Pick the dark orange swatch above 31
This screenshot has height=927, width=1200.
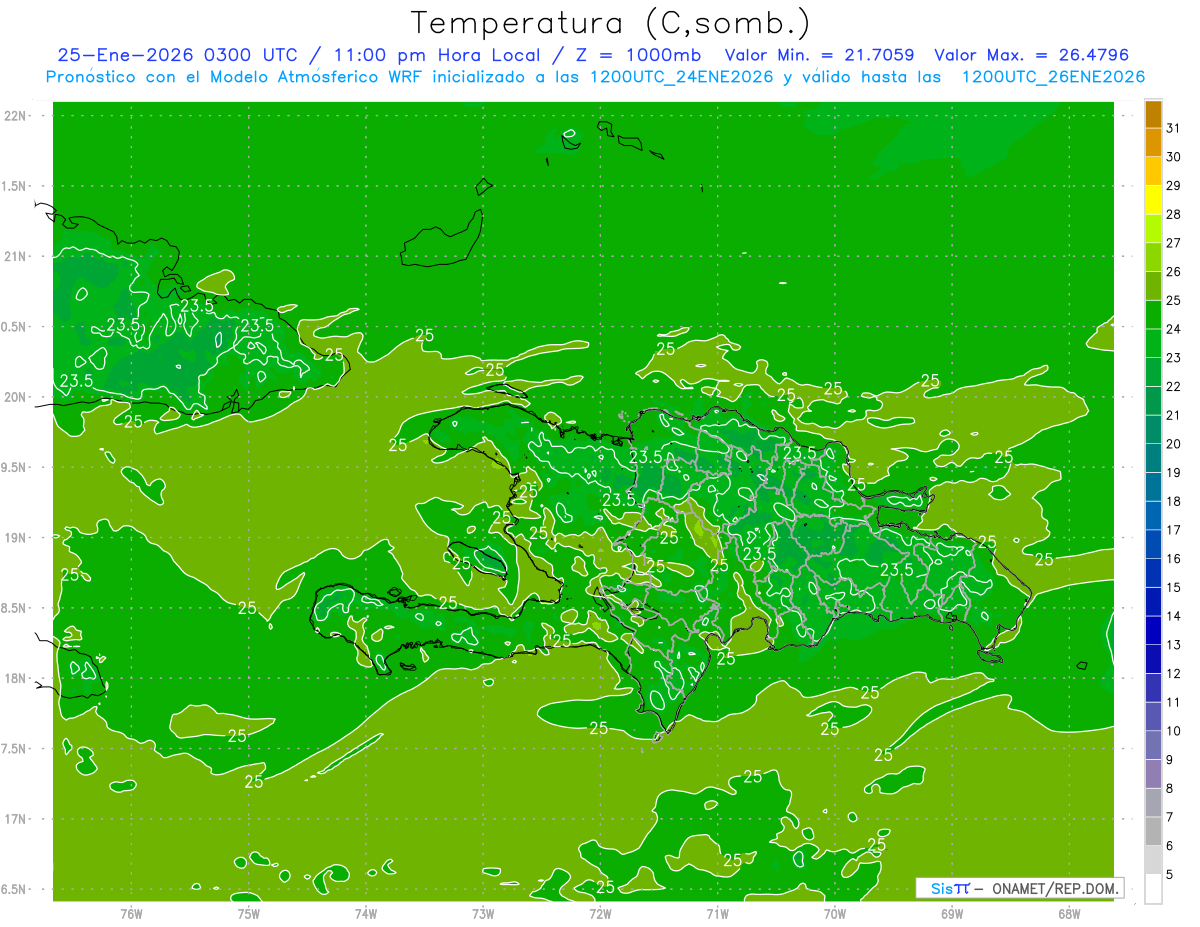1153,114
